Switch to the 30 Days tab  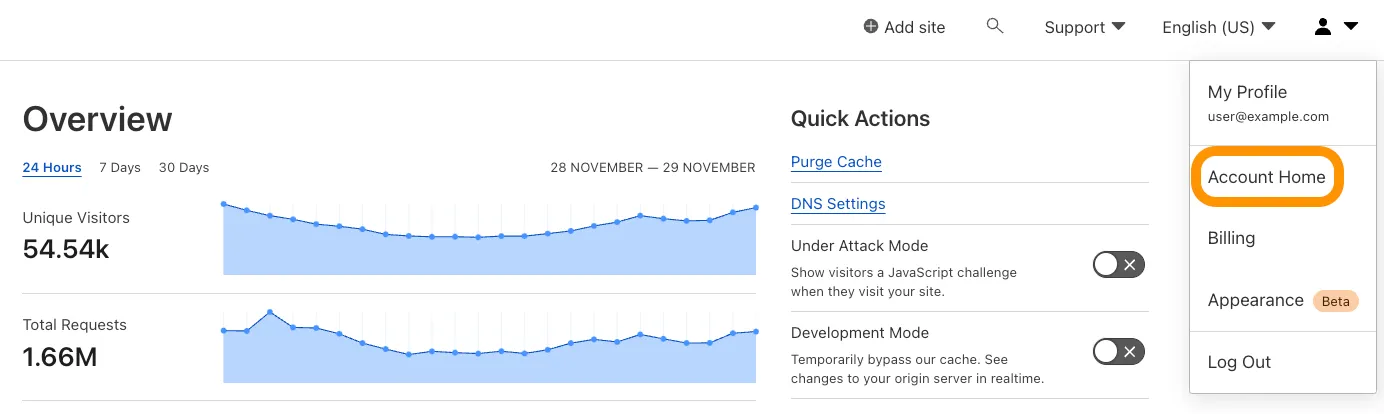tap(184, 167)
